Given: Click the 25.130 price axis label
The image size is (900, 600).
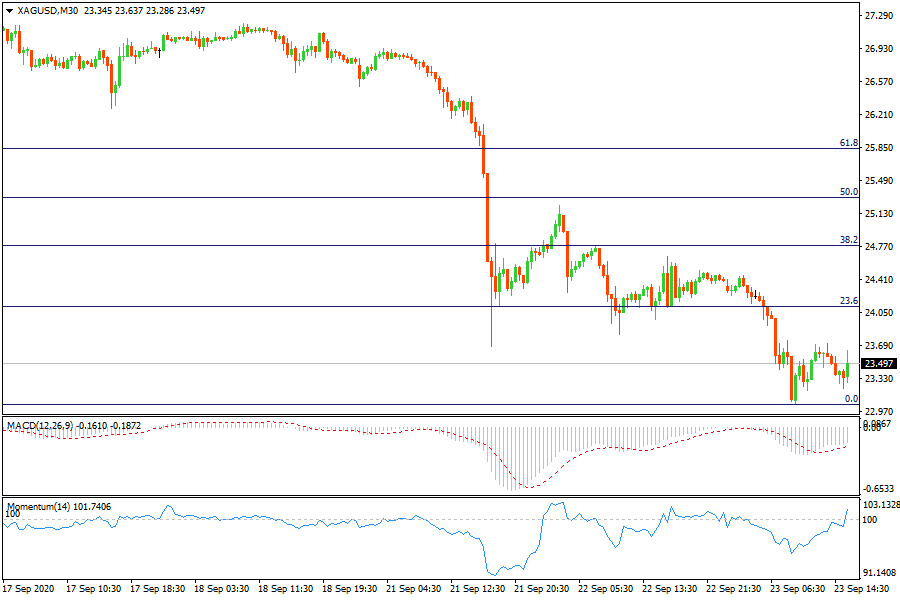Looking at the screenshot, I should click(x=878, y=214).
